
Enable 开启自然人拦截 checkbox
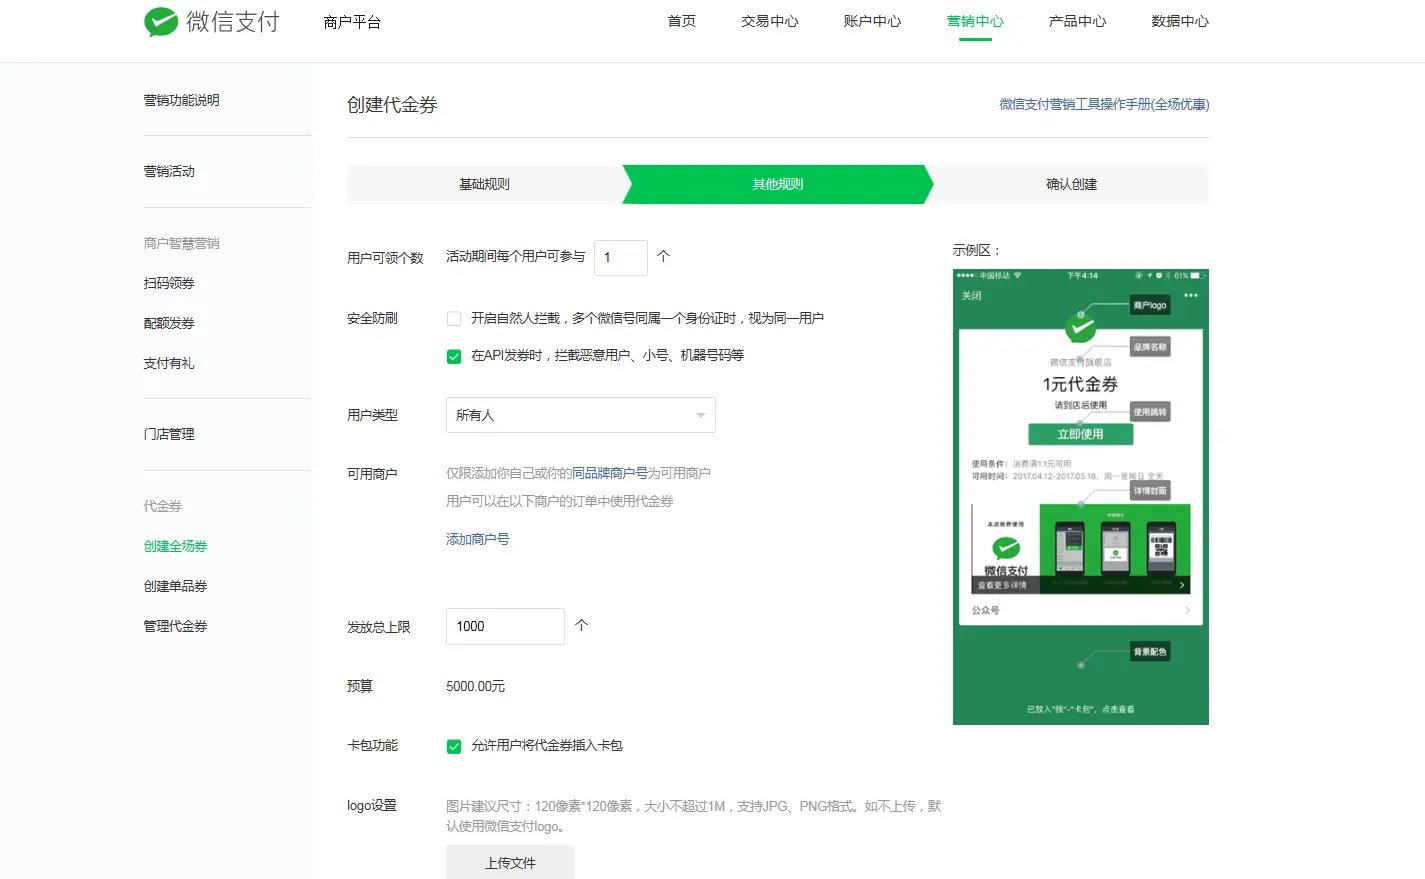click(454, 319)
